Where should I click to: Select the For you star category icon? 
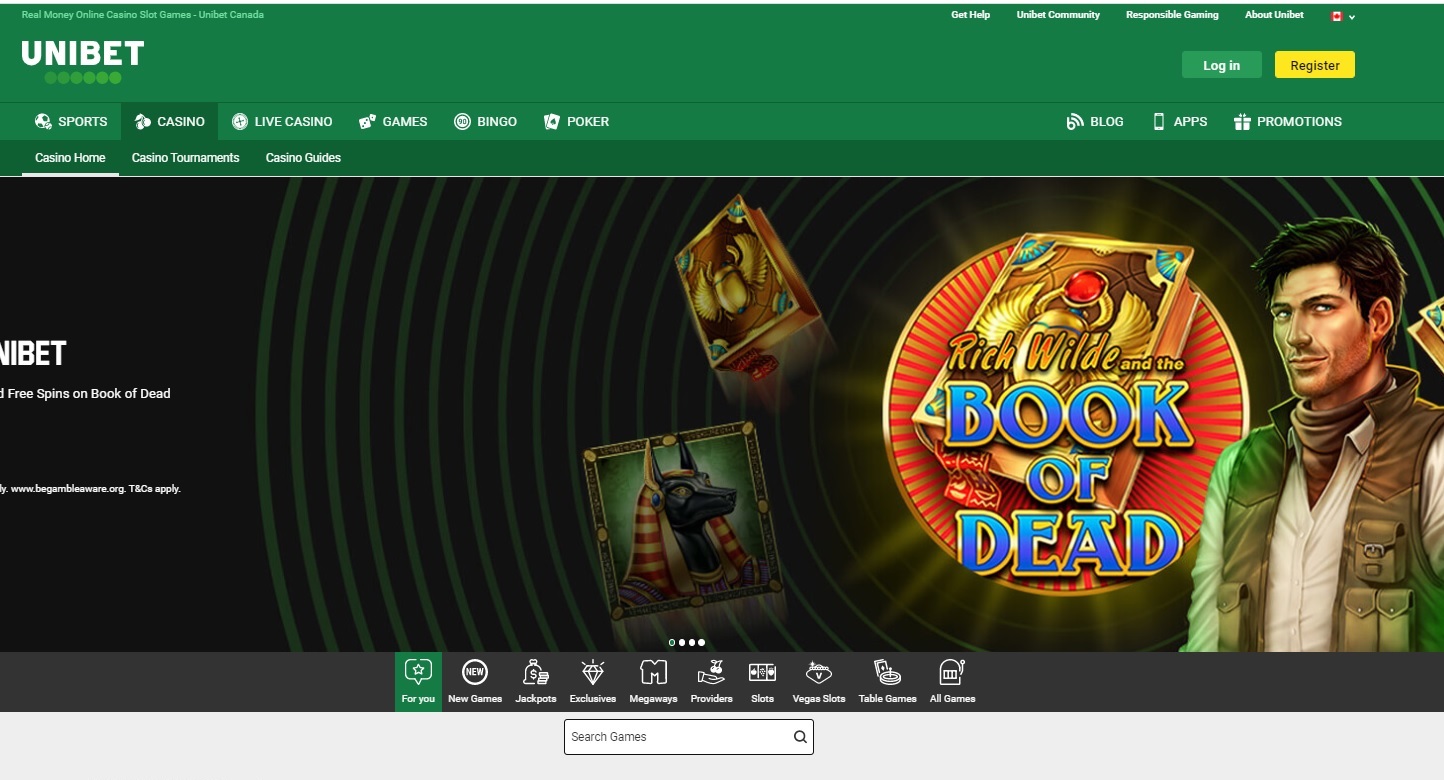tap(418, 672)
